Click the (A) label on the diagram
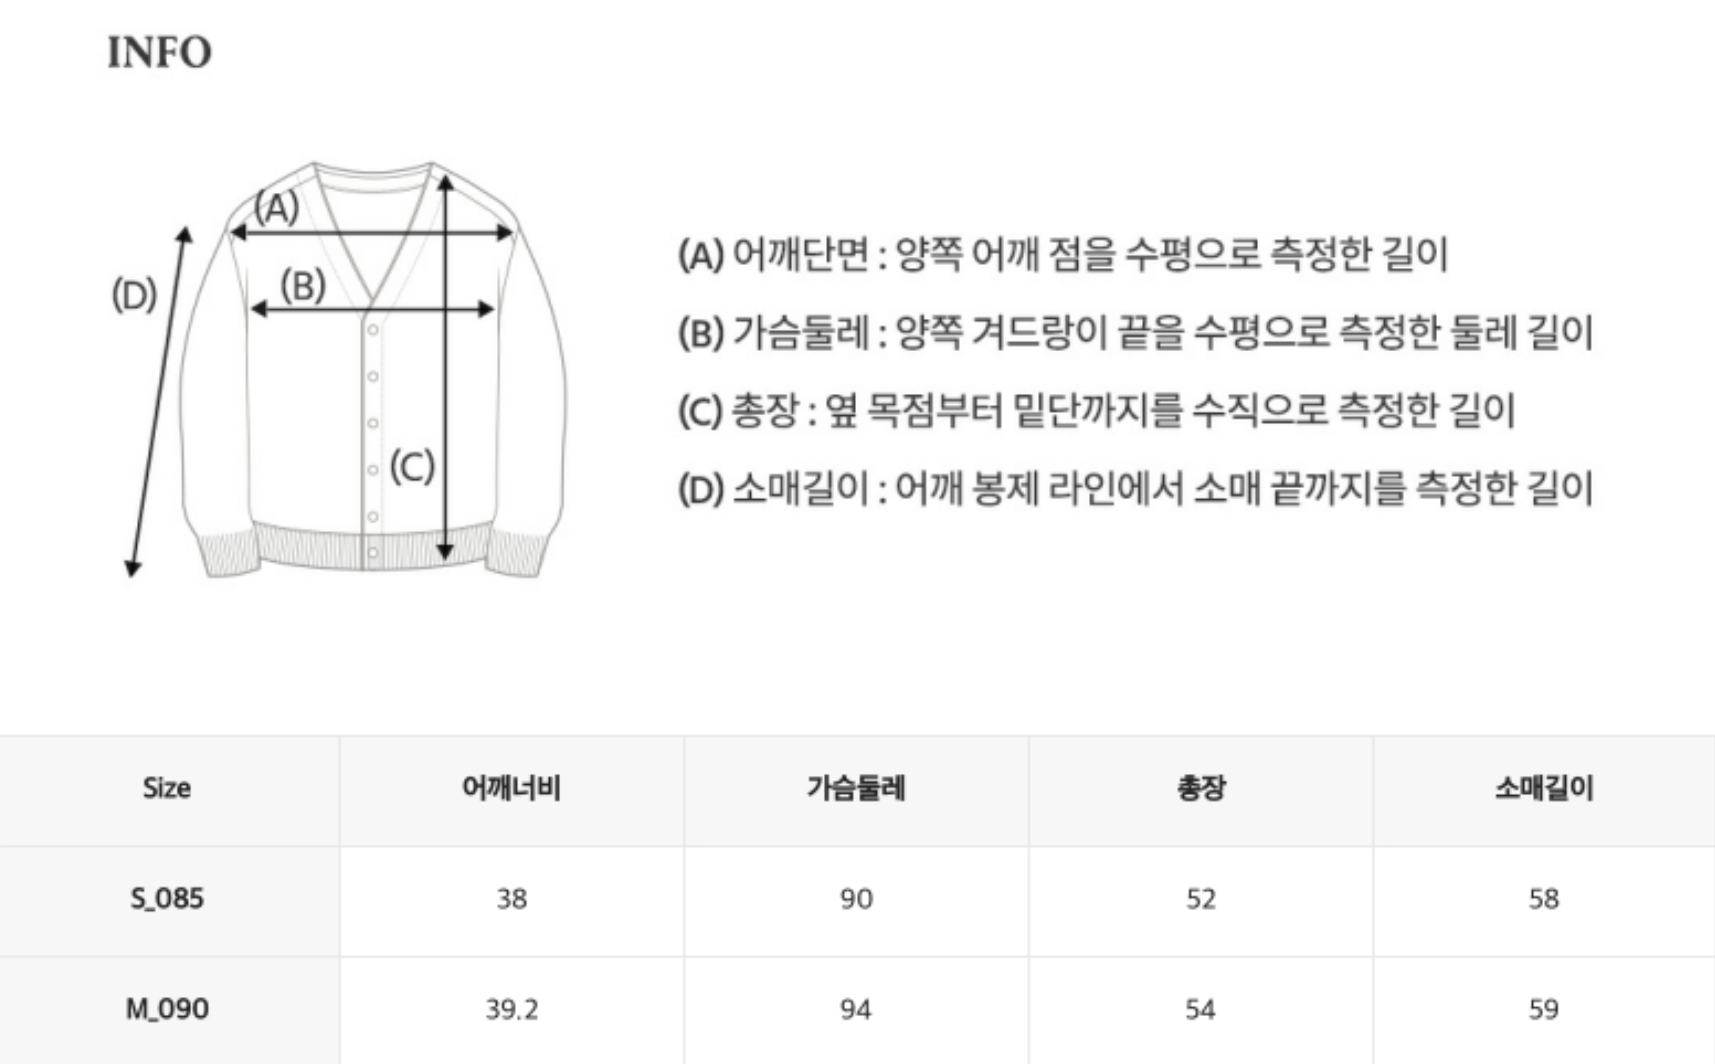1715x1064 pixels. 276,207
